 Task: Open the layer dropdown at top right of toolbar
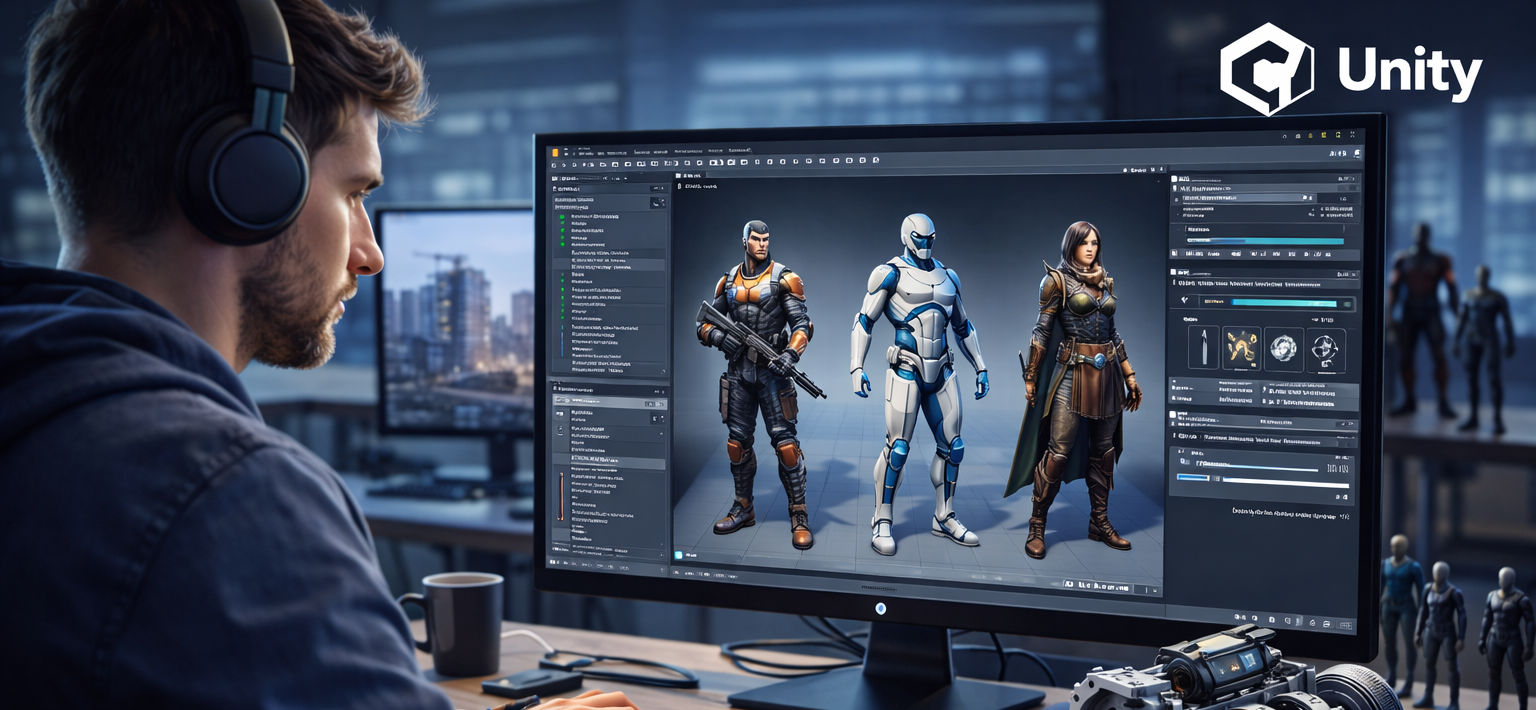pos(1342,155)
